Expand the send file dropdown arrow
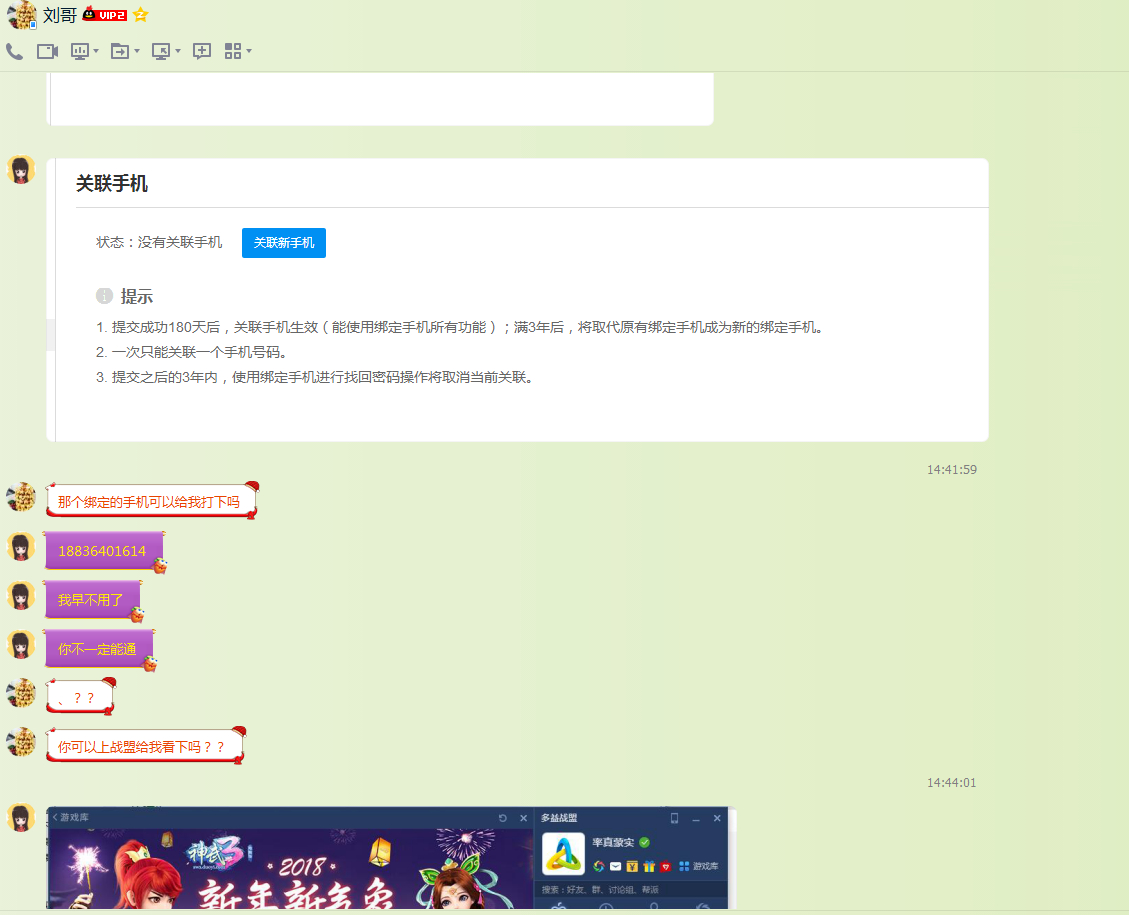The height and width of the screenshot is (915, 1129). click(137, 51)
